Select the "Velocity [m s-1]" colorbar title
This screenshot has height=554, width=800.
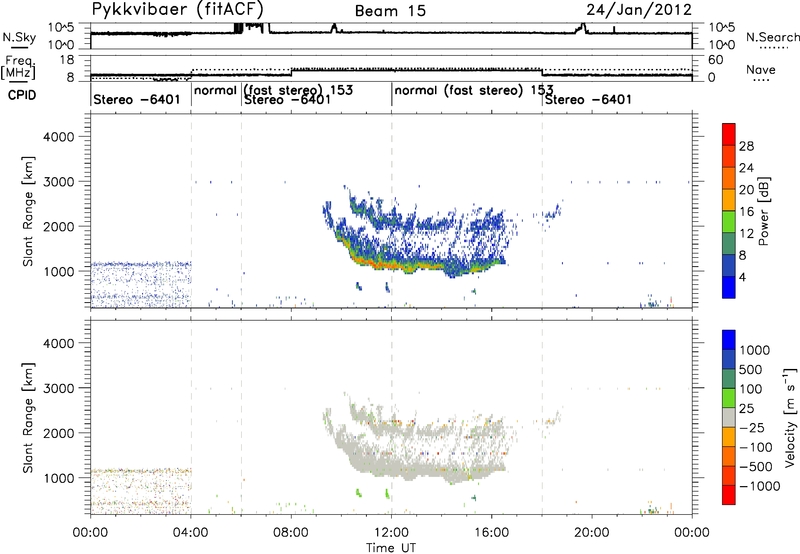(790, 417)
